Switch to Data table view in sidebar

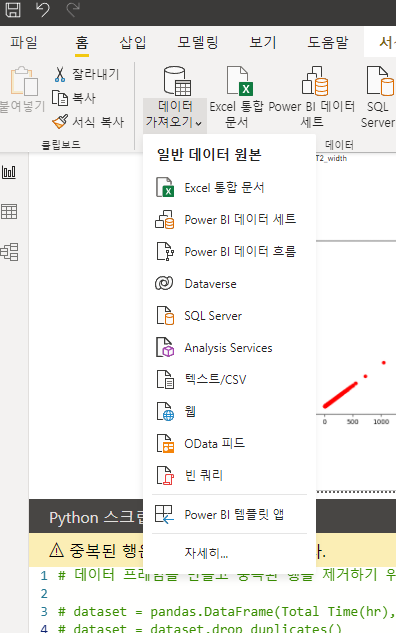coord(9,212)
